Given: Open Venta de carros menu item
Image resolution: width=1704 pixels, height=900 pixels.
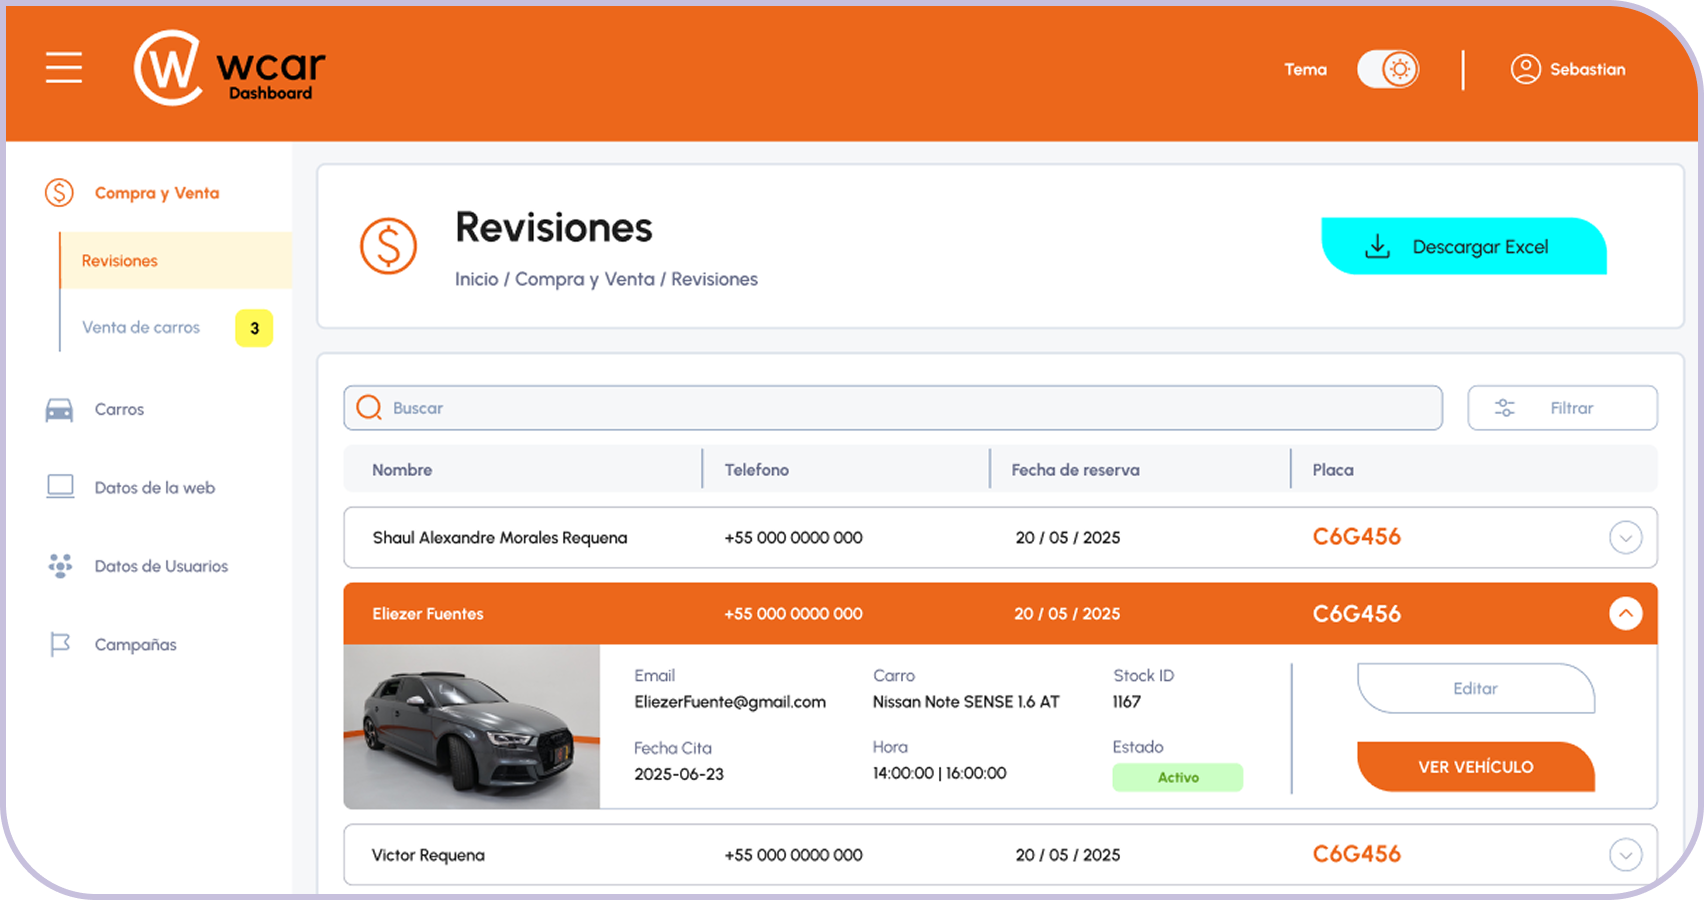Looking at the screenshot, I should tap(141, 328).
